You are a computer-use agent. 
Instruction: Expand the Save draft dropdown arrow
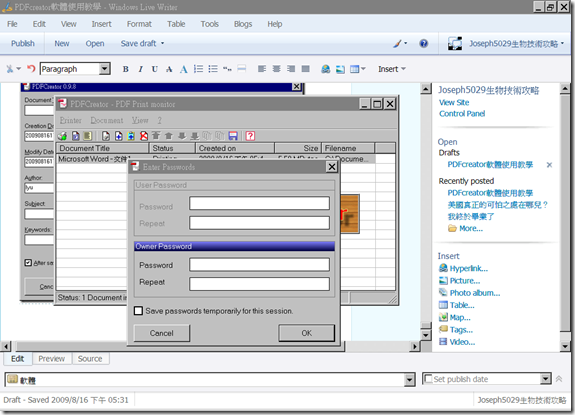click(162, 44)
